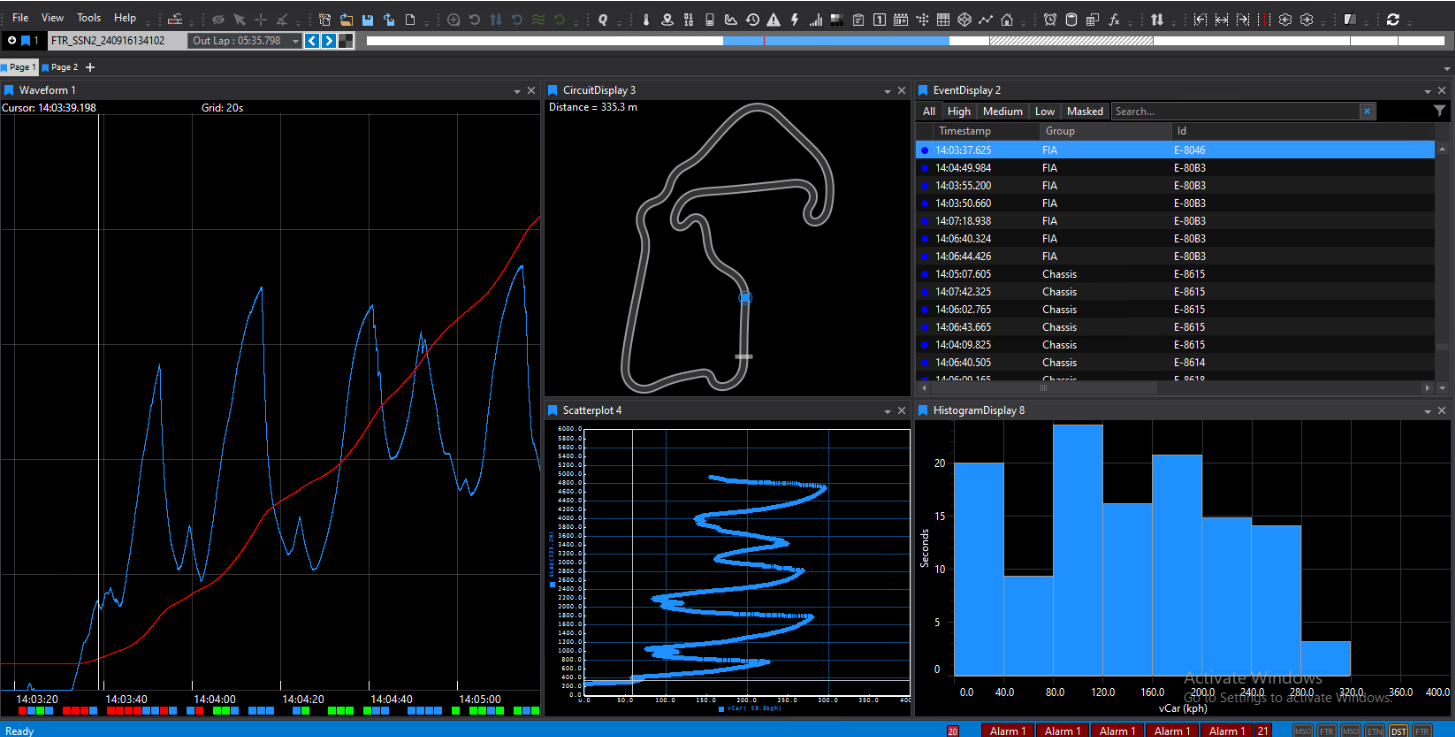Sort events by the Timestamp column header
Viewport: 1455px width, 737px height.
point(964,131)
